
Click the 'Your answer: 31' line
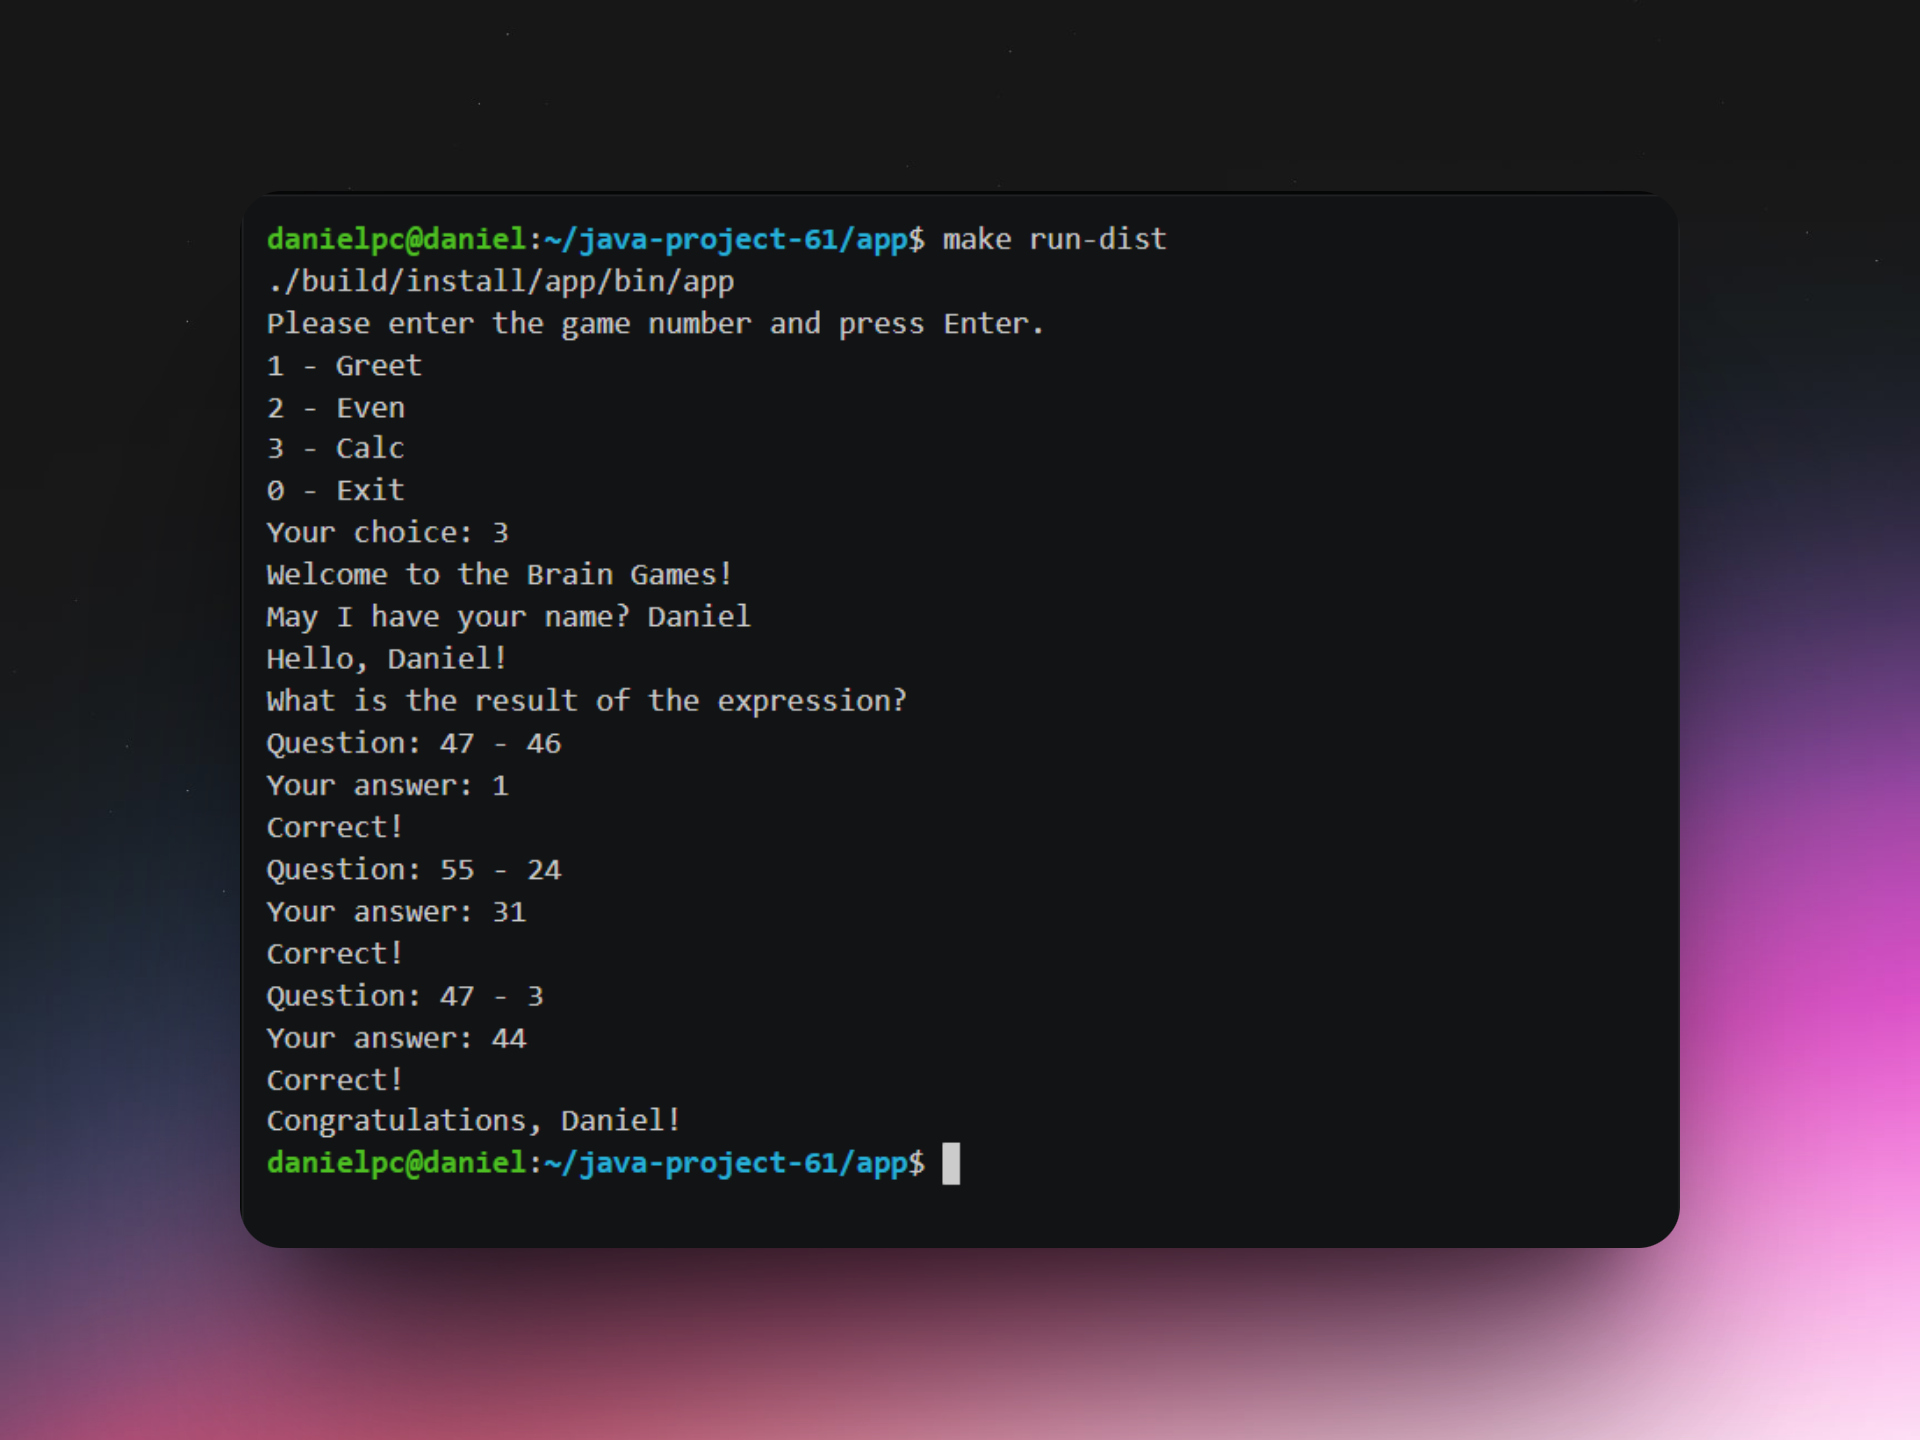(x=396, y=912)
